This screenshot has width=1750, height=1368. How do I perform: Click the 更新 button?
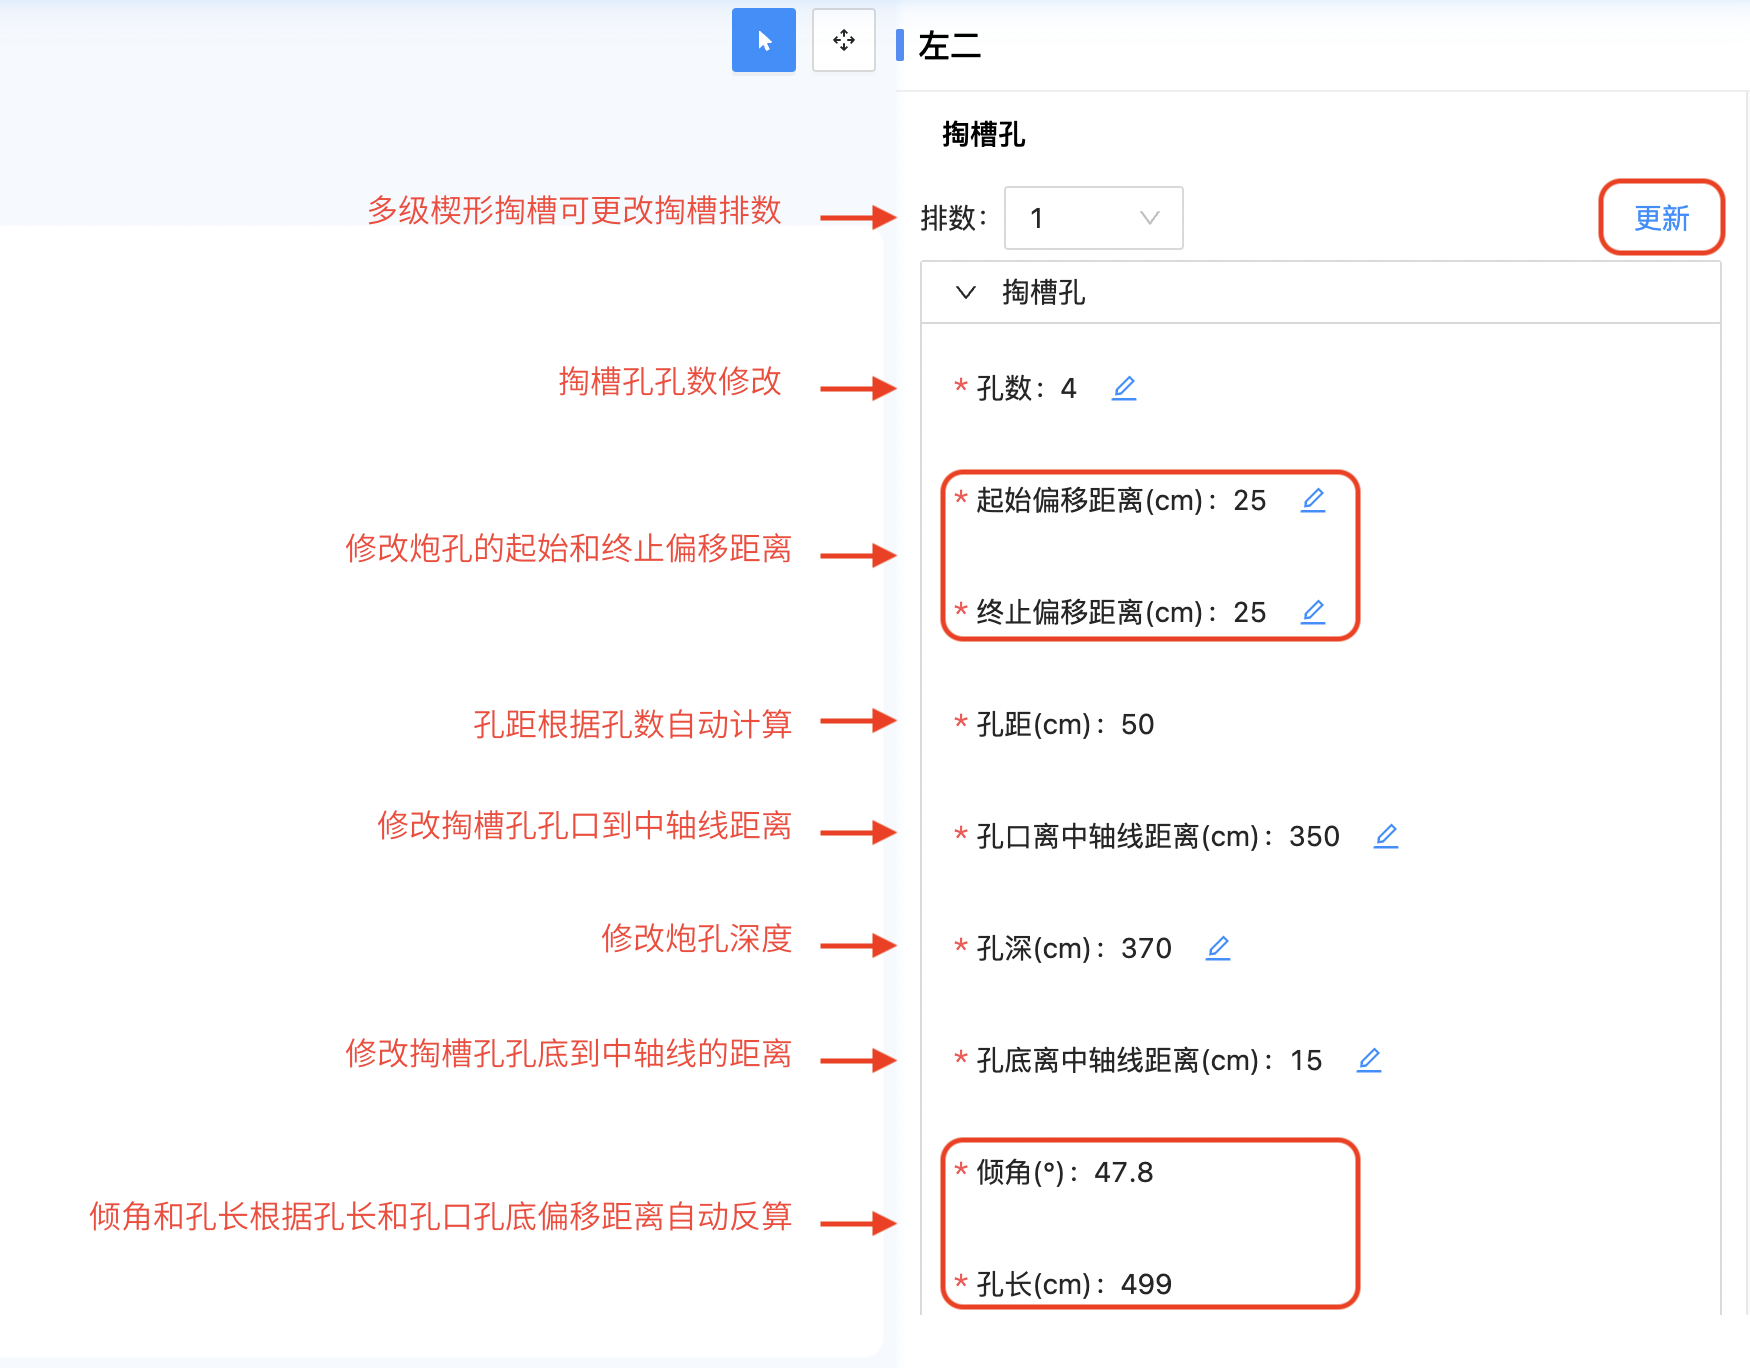click(x=1661, y=218)
